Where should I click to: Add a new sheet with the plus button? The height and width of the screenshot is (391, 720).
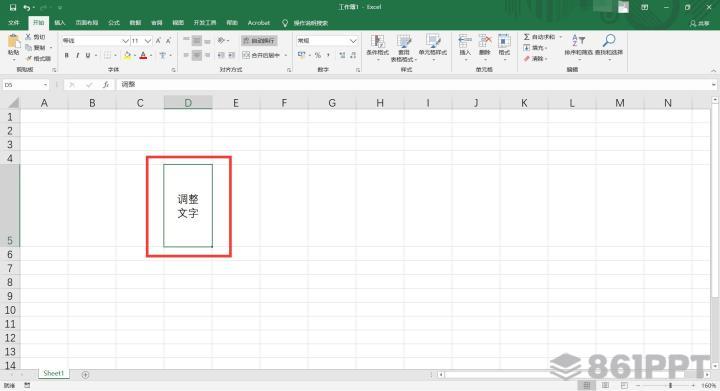pos(85,374)
